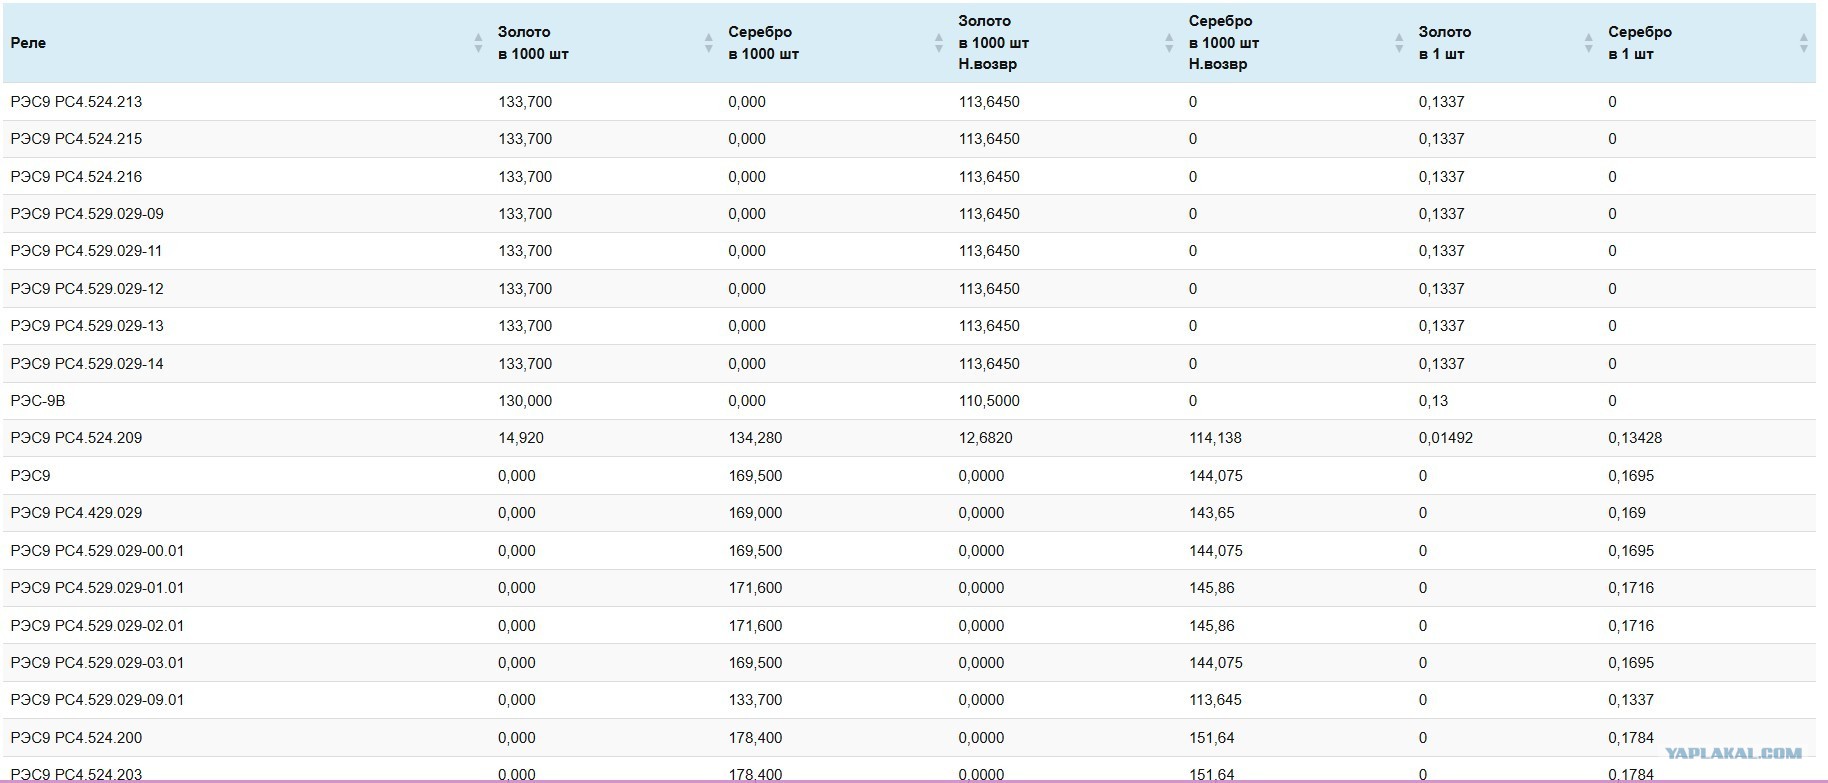
Task: Select silver value 169,000 in РС4.429.029 row
Action: 755,513
